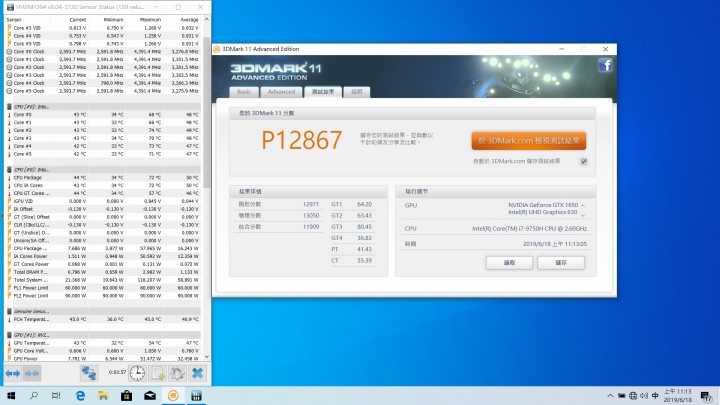The width and height of the screenshot is (720, 405).
Task: Close HWiNFO sensors with blue X icon
Action: coord(197,373)
